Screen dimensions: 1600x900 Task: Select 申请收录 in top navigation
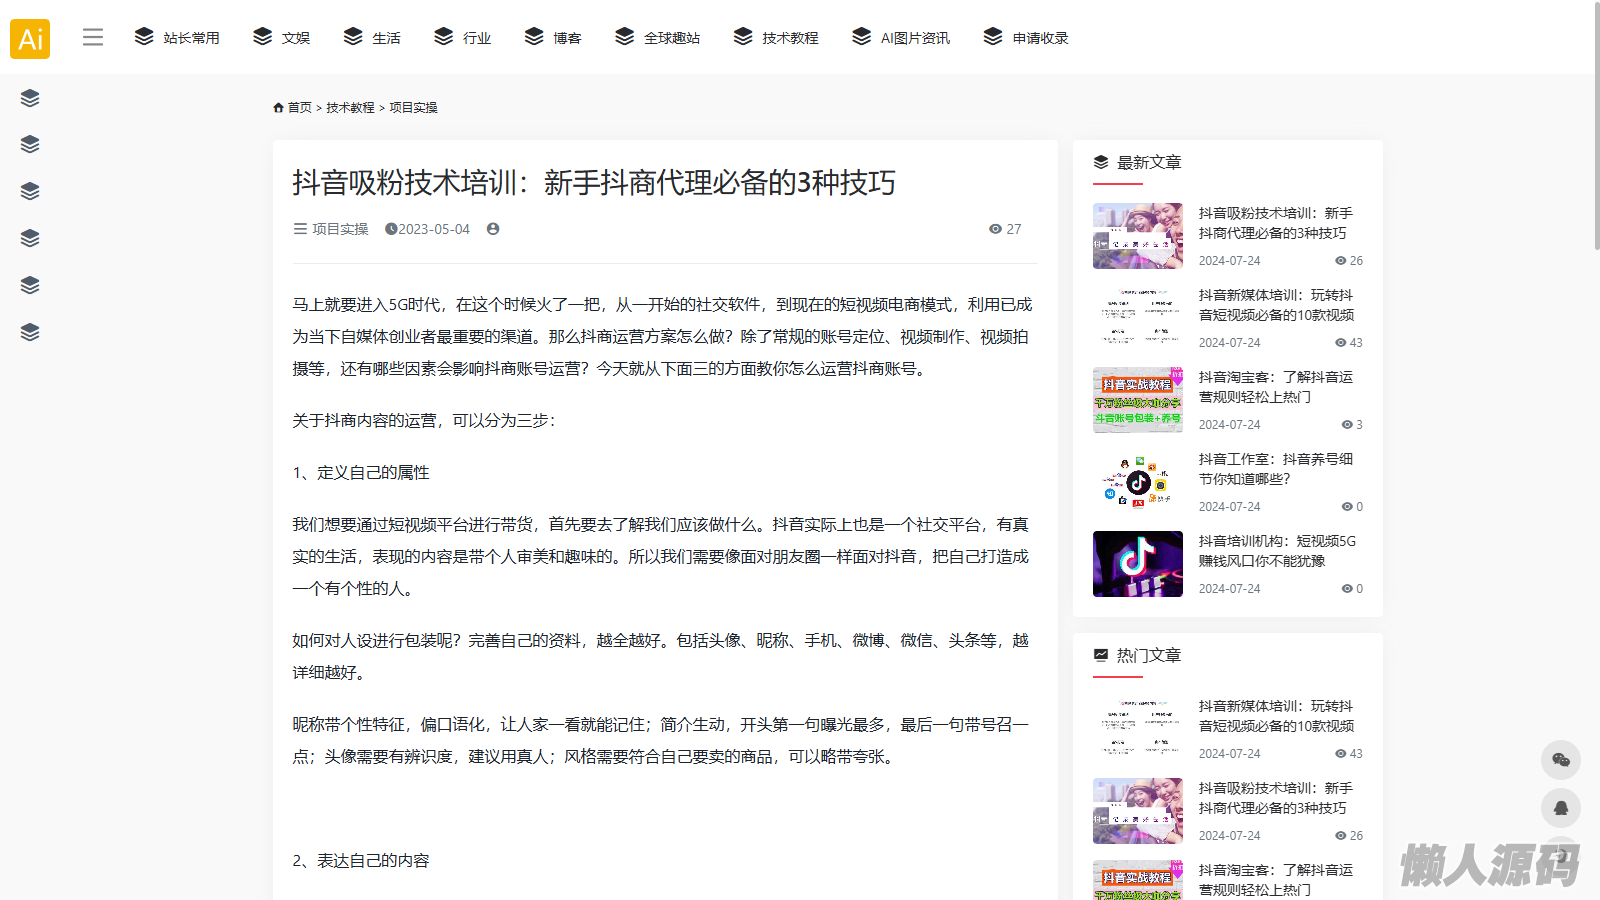pos(1026,38)
